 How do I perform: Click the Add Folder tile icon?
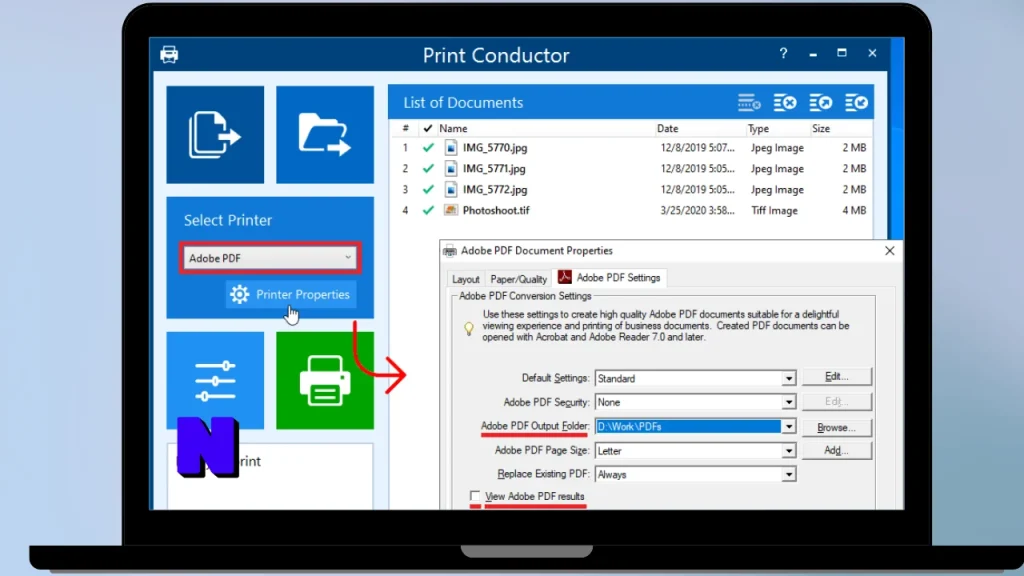pyautogui.click(x=325, y=135)
